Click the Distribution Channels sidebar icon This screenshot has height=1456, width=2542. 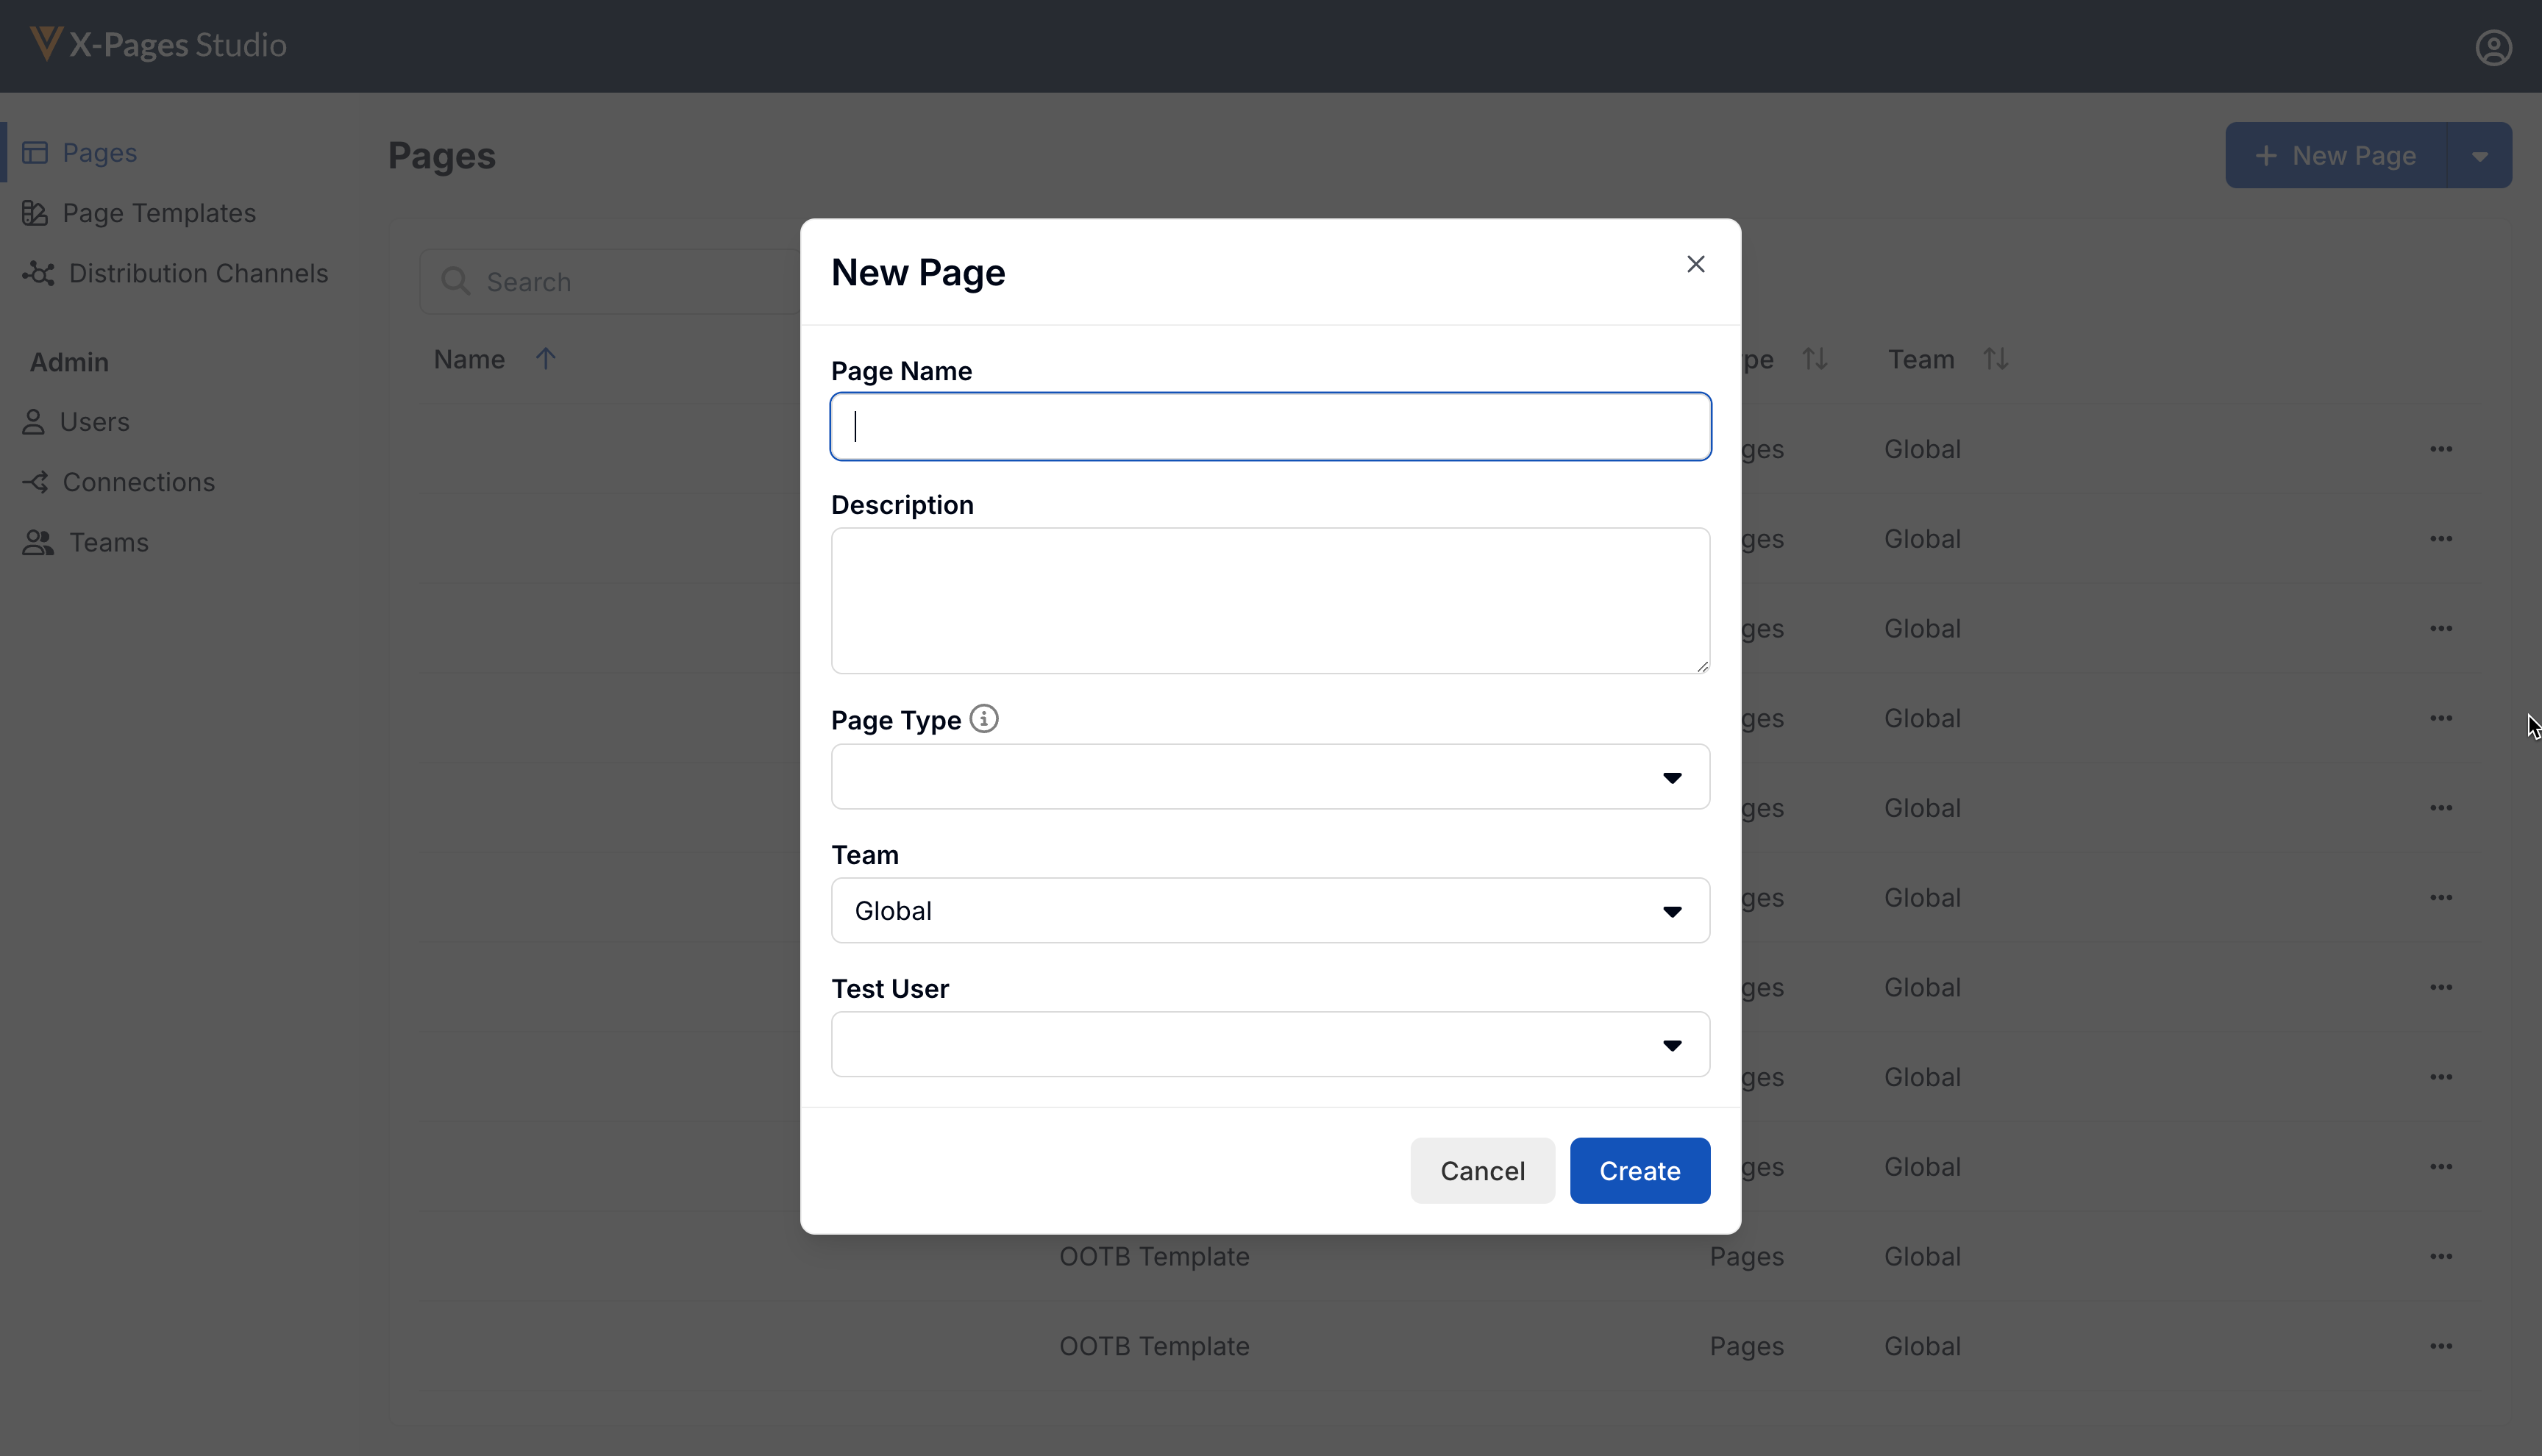click(39, 273)
